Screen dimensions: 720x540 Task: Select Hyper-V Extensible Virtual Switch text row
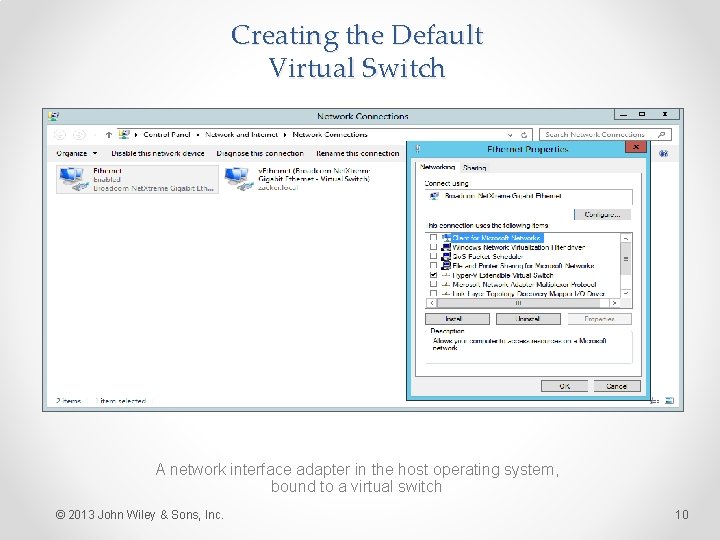pos(502,276)
